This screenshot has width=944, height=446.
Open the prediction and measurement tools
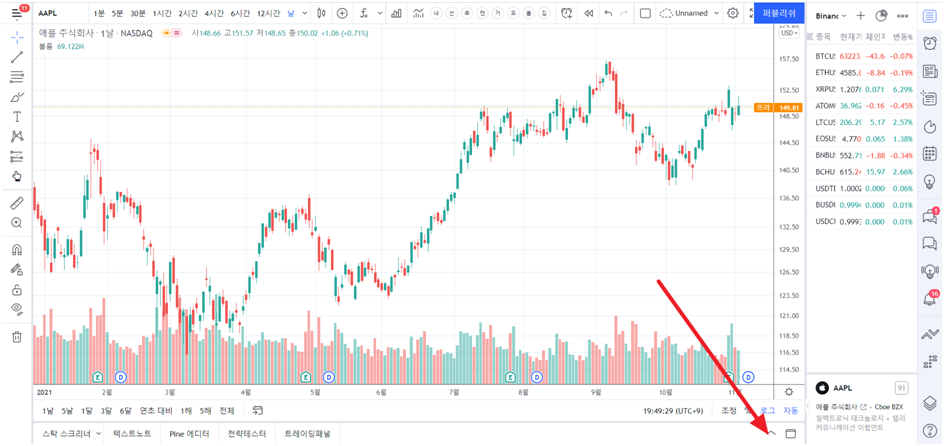[x=17, y=156]
